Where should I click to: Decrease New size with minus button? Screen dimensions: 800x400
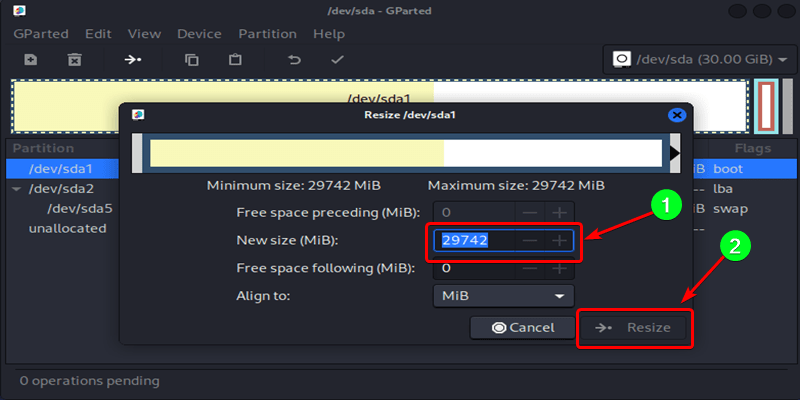[531, 241]
